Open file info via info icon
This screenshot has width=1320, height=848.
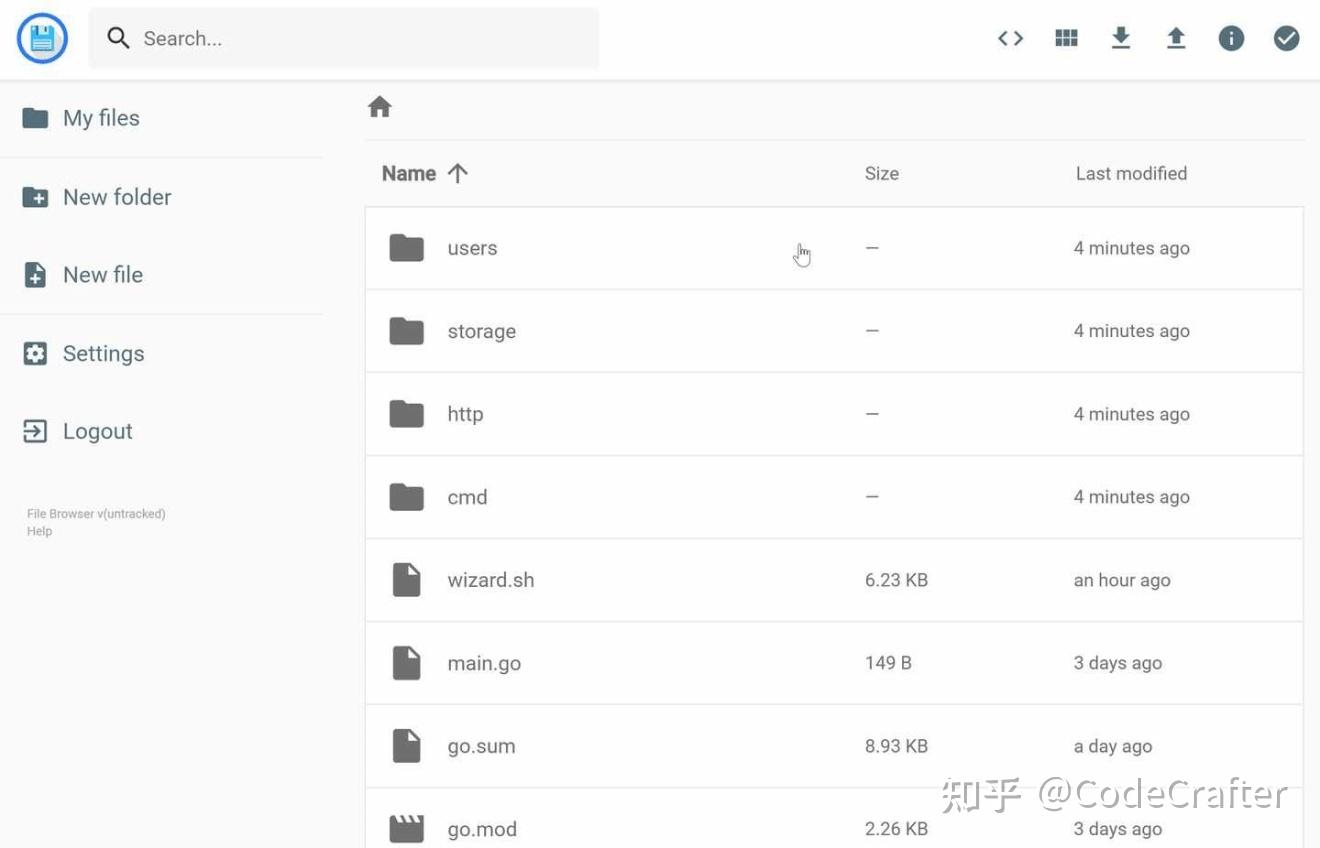(1231, 39)
